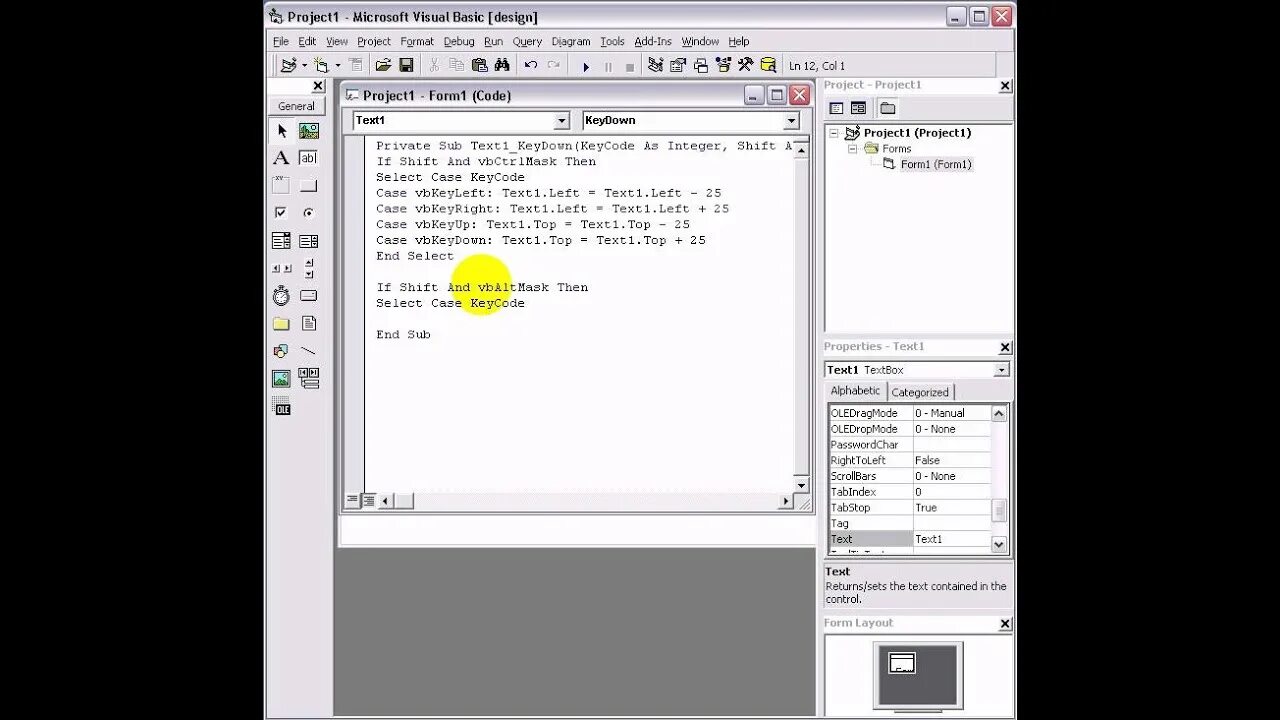This screenshot has width=1280, height=720.
Task: Select the Timer control tool
Action: [x=281, y=296]
